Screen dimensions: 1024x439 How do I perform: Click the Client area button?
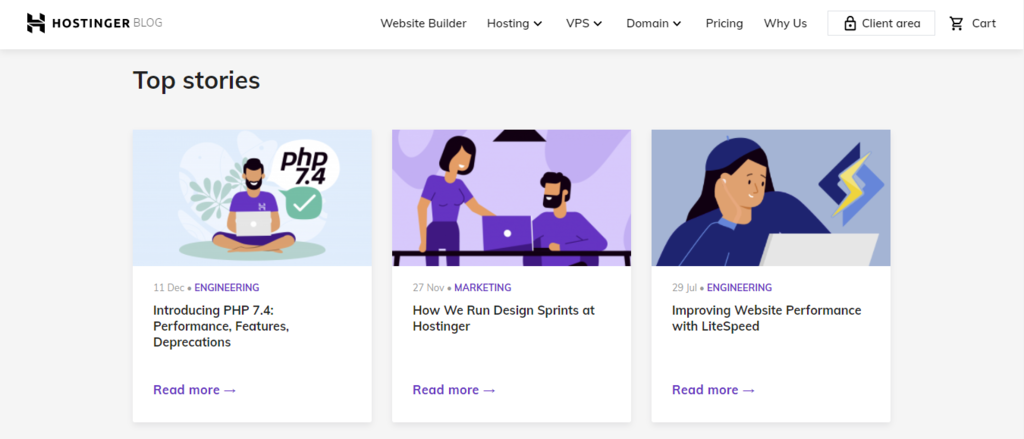[881, 23]
